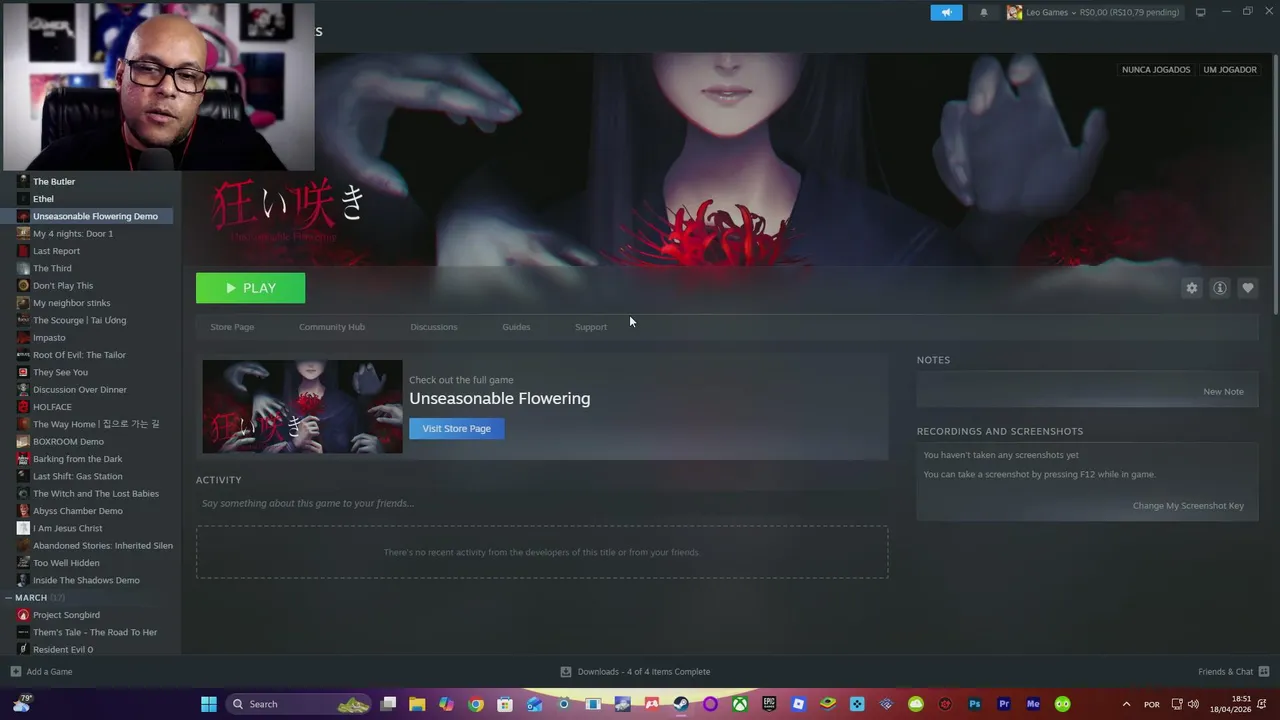The width and height of the screenshot is (1280, 720).
Task: Open the Discussions tab
Action: click(x=434, y=327)
